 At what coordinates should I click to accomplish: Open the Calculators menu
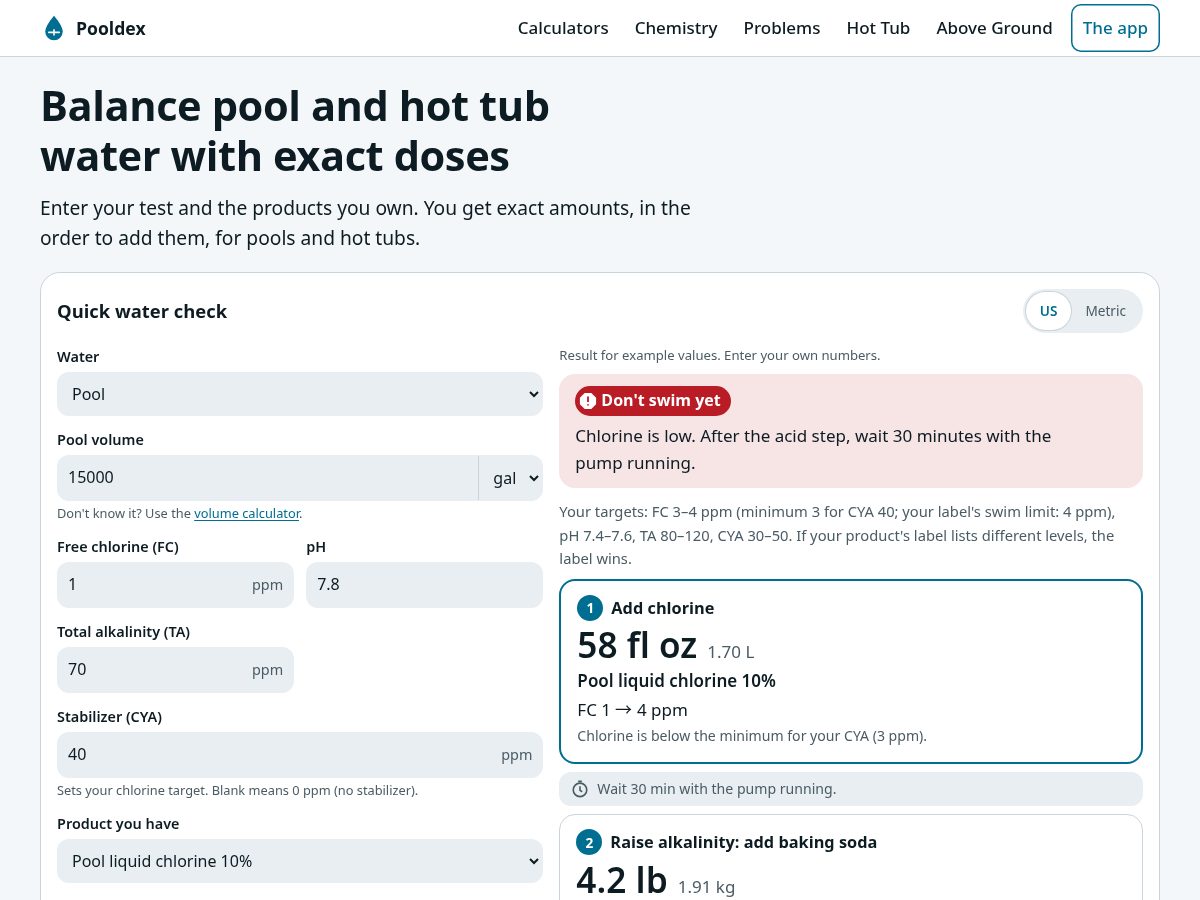[x=563, y=28]
